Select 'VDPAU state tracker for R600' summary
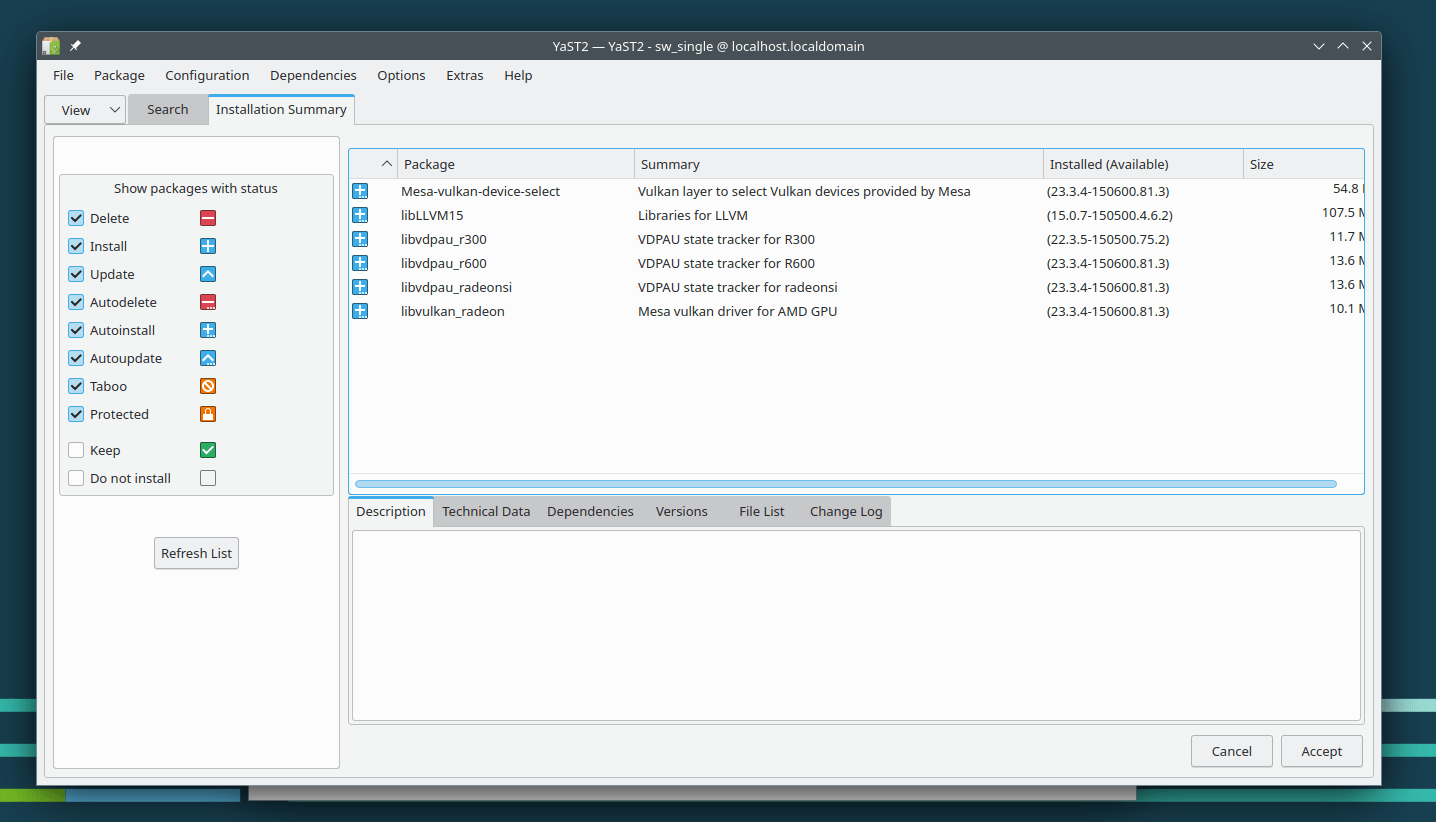1436x822 pixels. [727, 263]
